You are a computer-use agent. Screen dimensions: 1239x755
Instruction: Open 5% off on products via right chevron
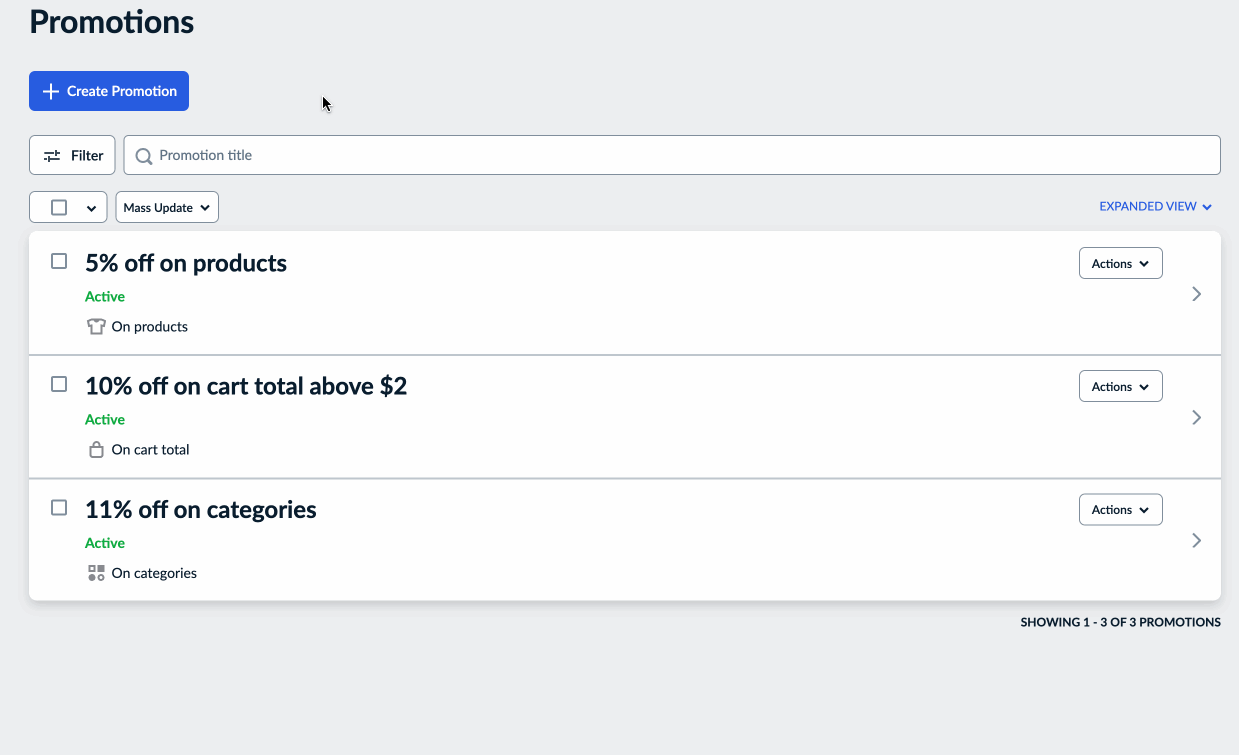pos(1196,294)
